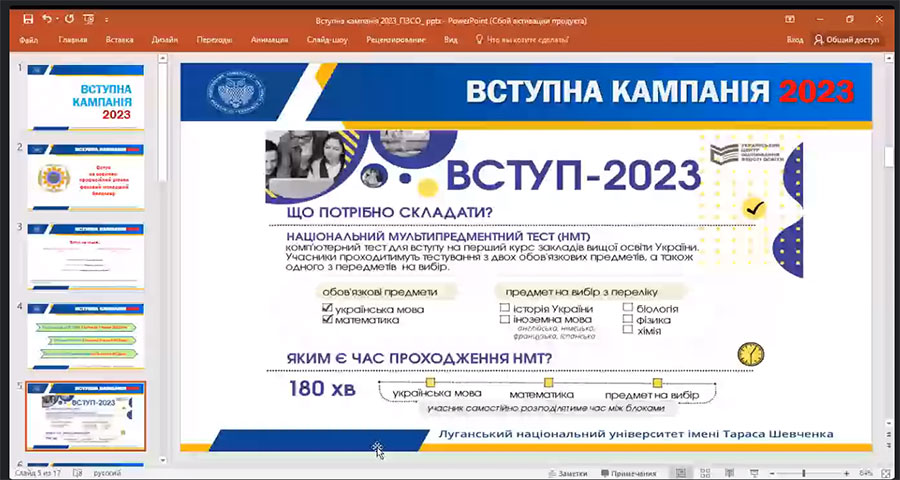Screen dimensions: 900x480
Task: Select 'ЯКИМ Є ЧАС ПРОХОДЖЕННЯ НМТ?' heading
Action: 420,359
